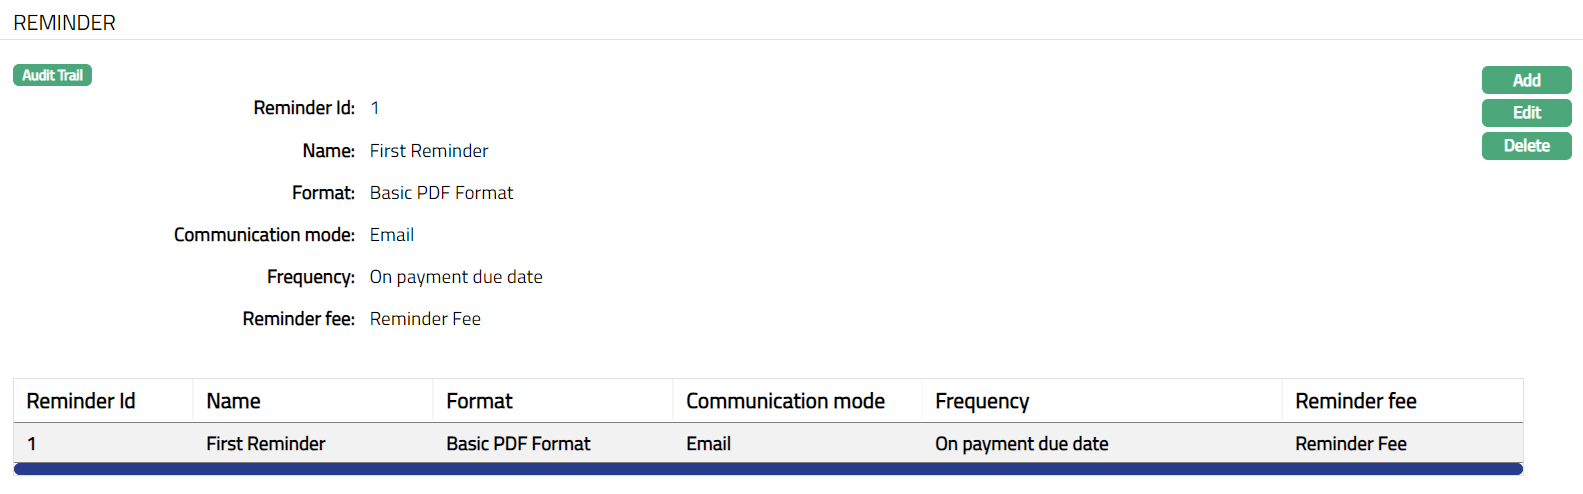
Task: Click First Reminder in the table row
Action: 266,444
